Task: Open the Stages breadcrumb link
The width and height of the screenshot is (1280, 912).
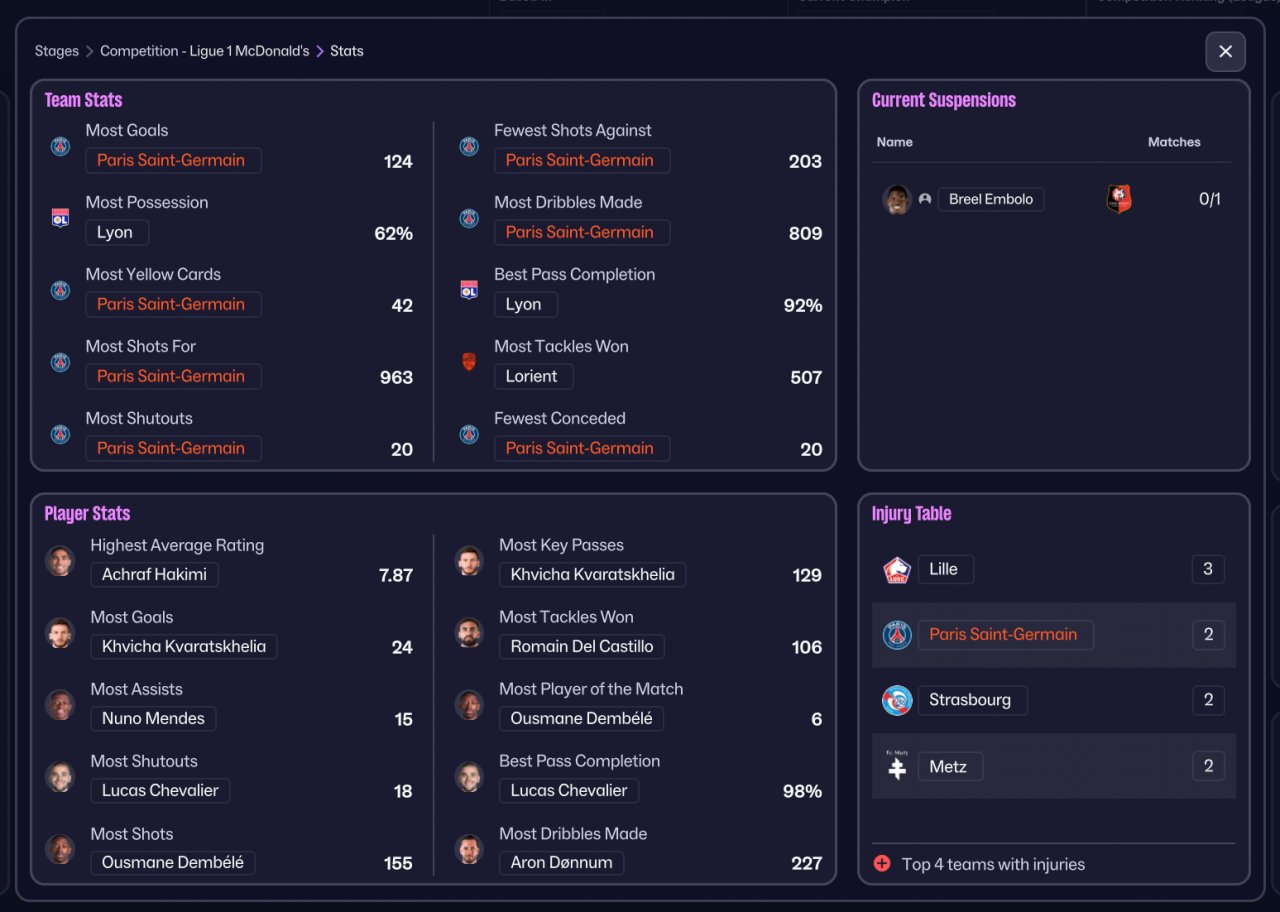Action: [57, 51]
